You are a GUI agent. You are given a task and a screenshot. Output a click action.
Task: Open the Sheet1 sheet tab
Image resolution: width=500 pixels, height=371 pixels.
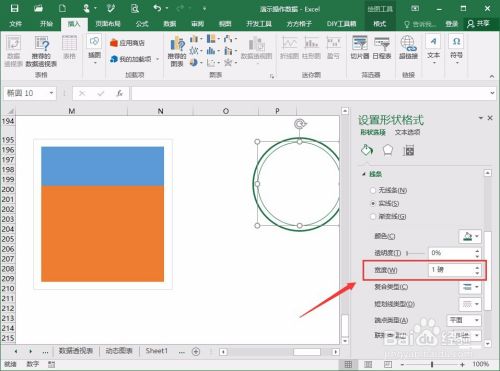[156, 351]
